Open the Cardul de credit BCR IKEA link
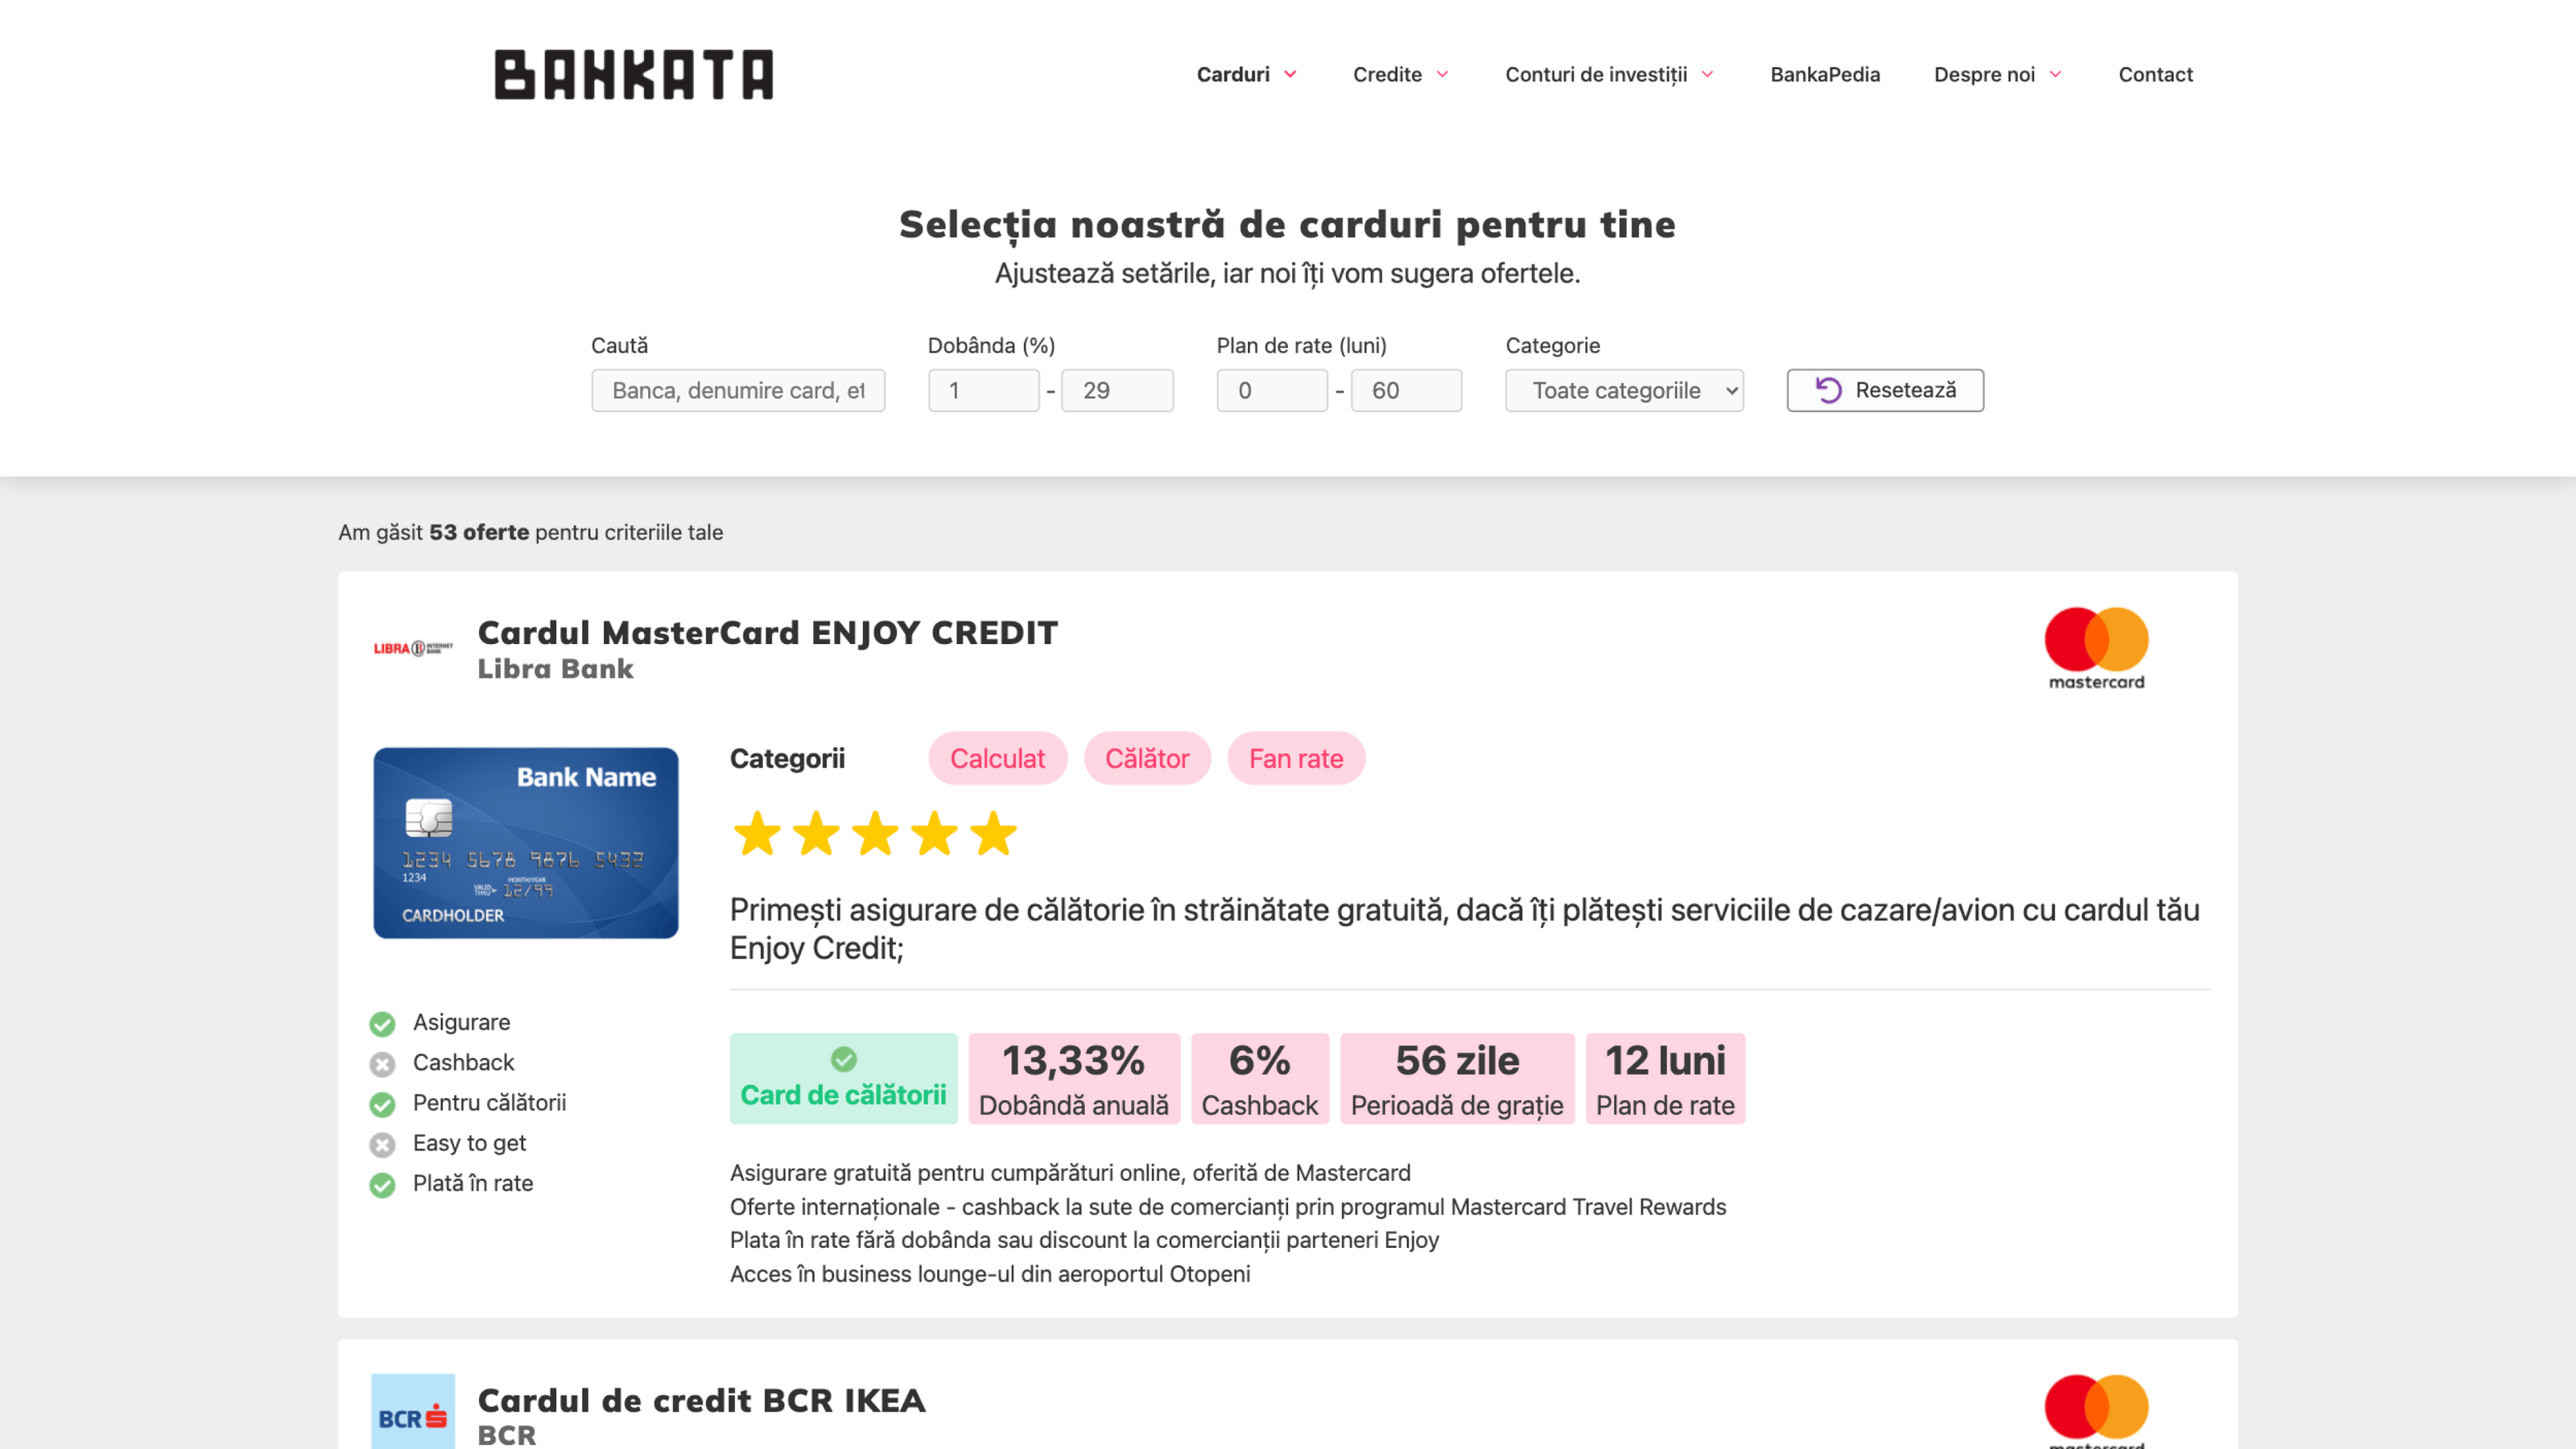2576x1449 pixels. tap(701, 1400)
